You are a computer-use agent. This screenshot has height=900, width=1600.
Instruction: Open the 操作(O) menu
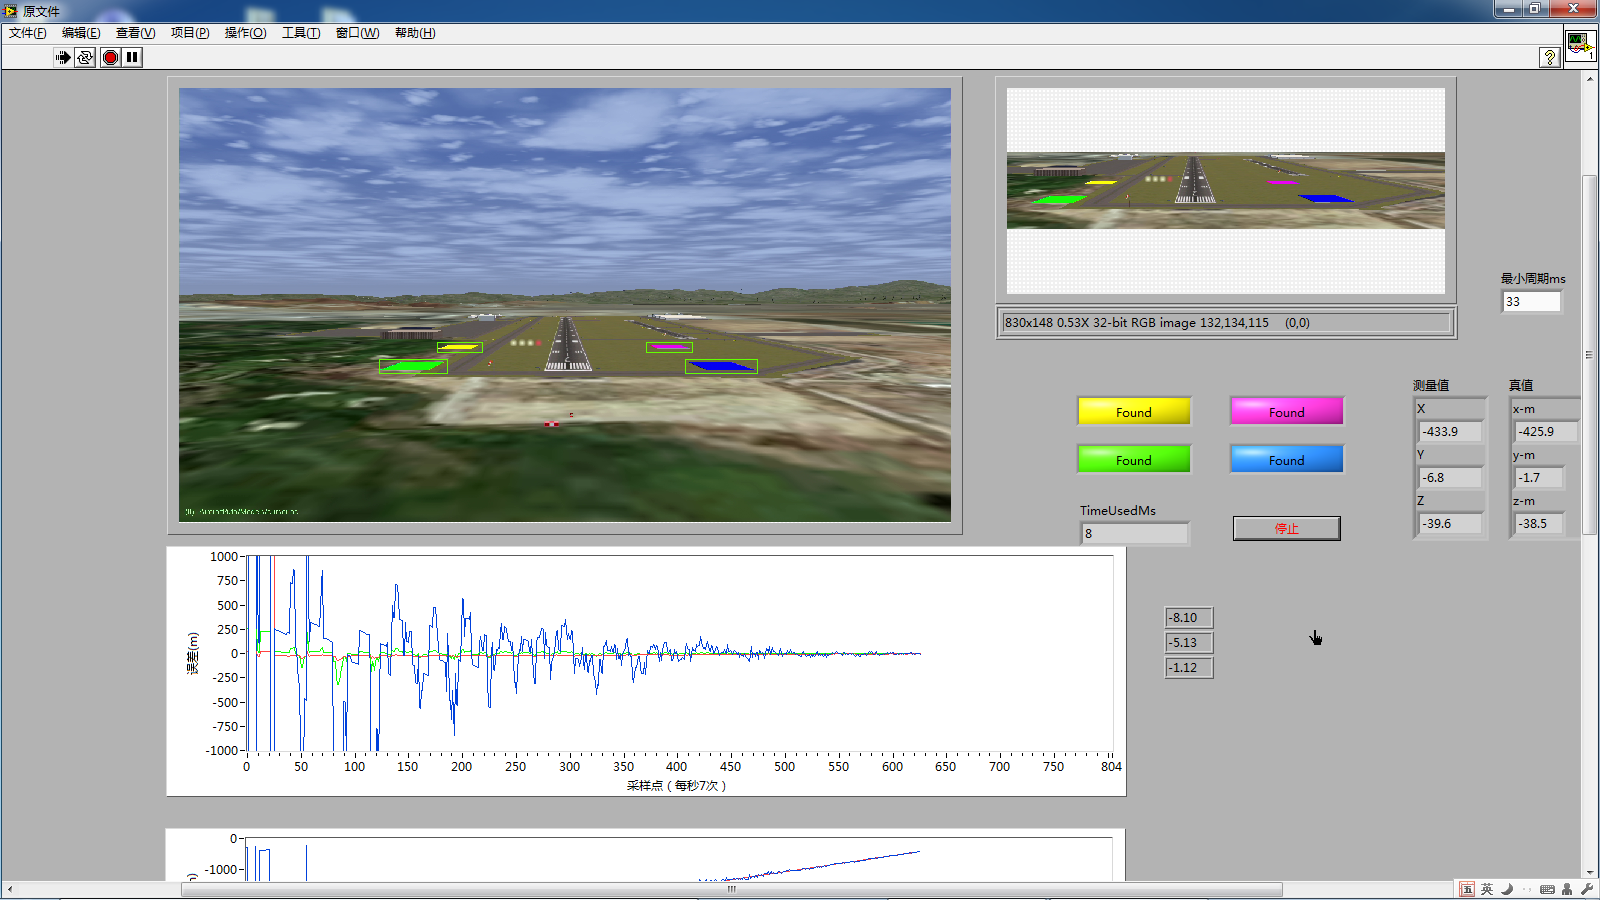pyautogui.click(x=245, y=33)
